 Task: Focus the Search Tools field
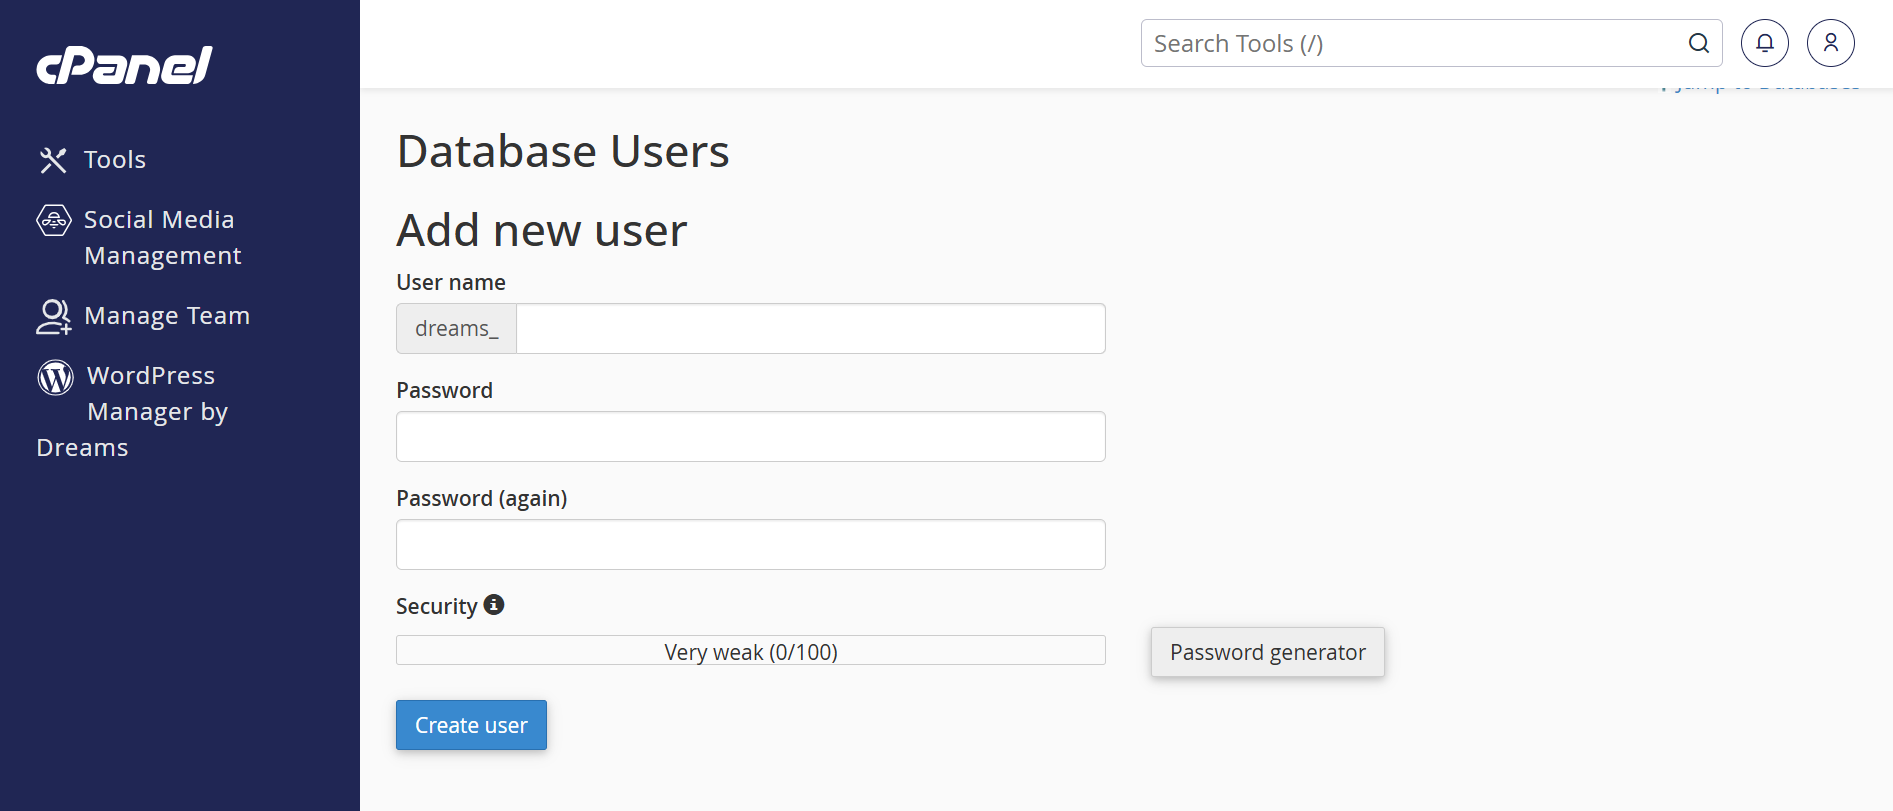click(1410, 43)
